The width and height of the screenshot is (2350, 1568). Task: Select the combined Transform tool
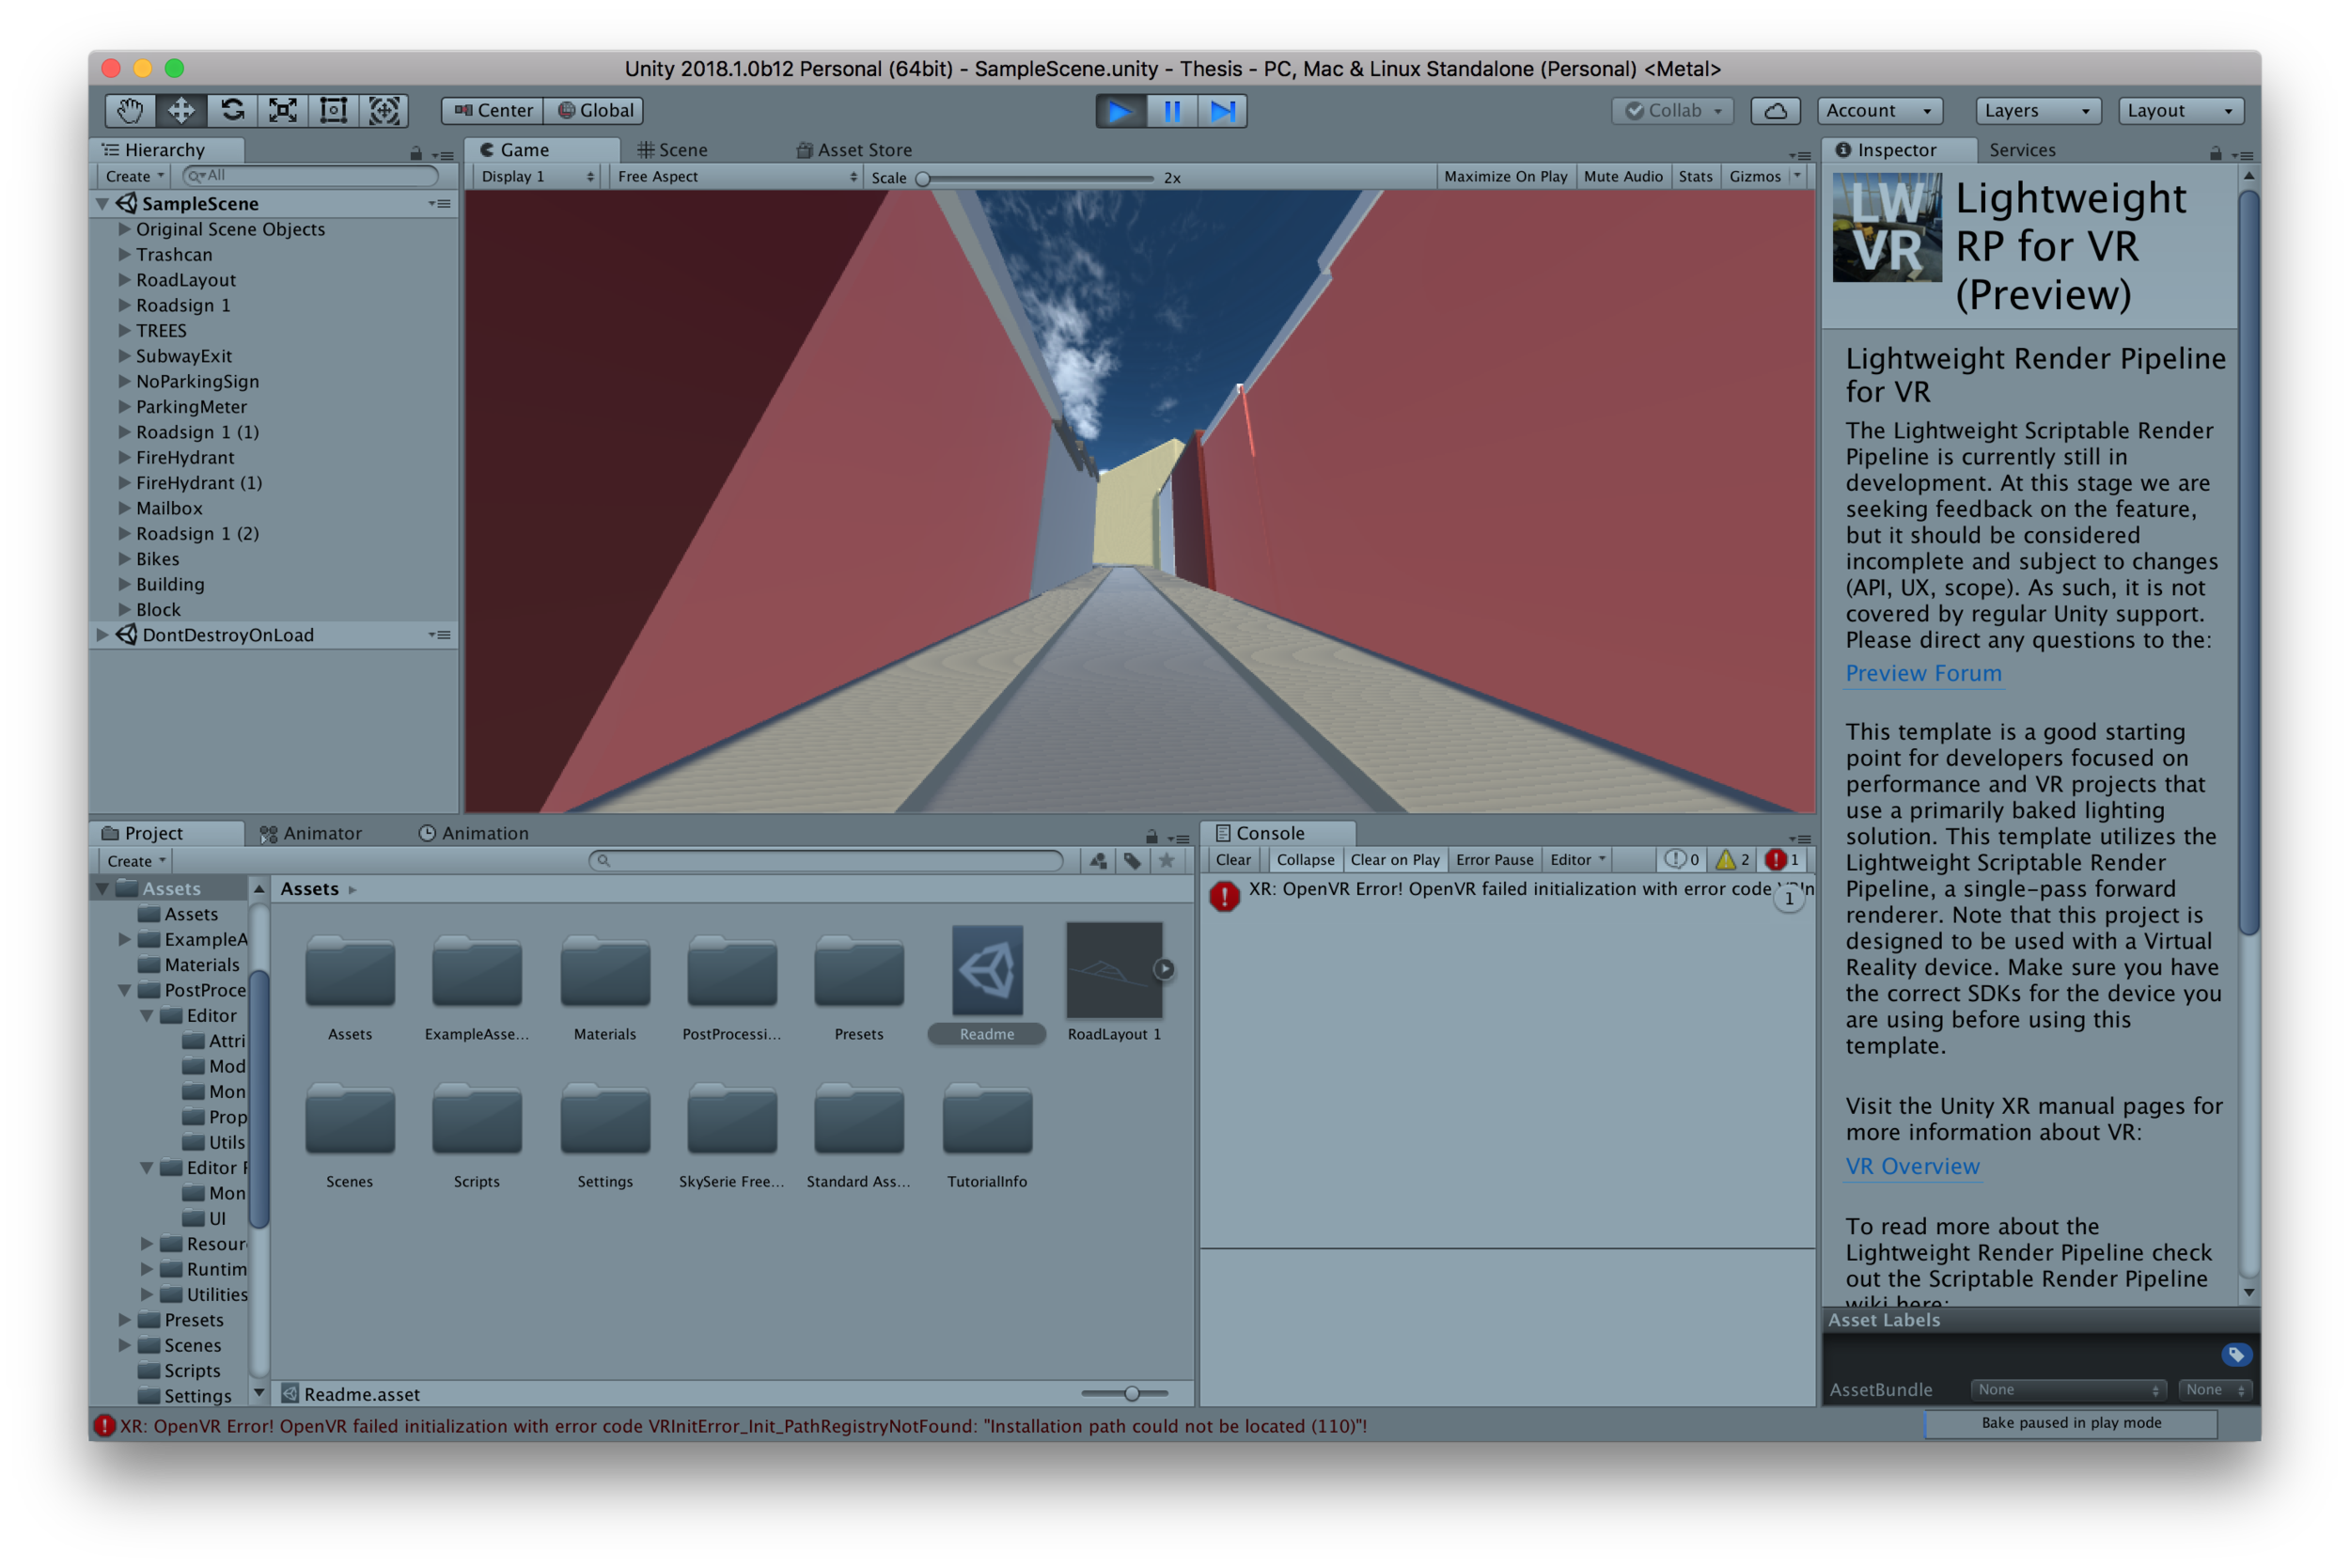click(x=384, y=110)
